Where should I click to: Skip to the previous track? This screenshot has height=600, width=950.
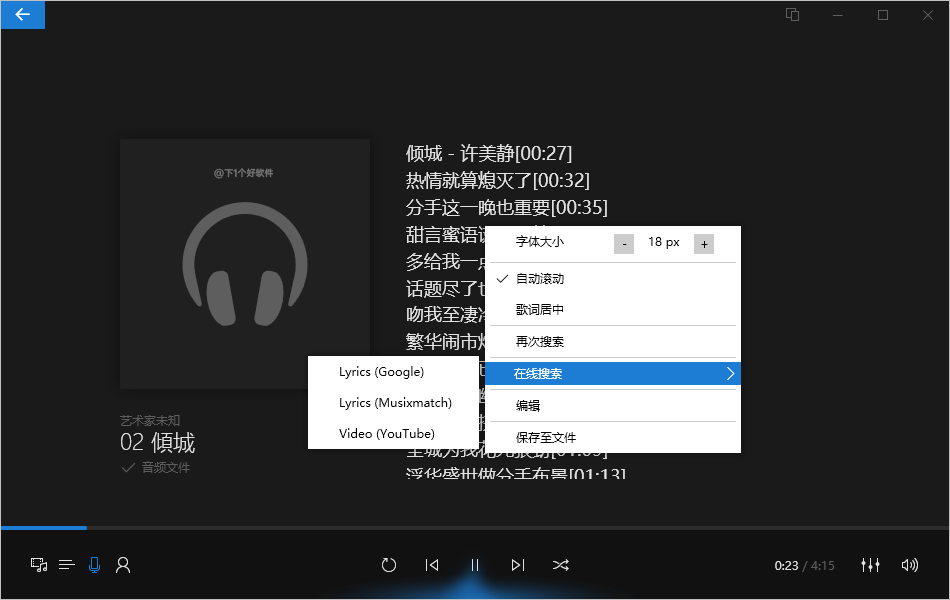(432, 565)
